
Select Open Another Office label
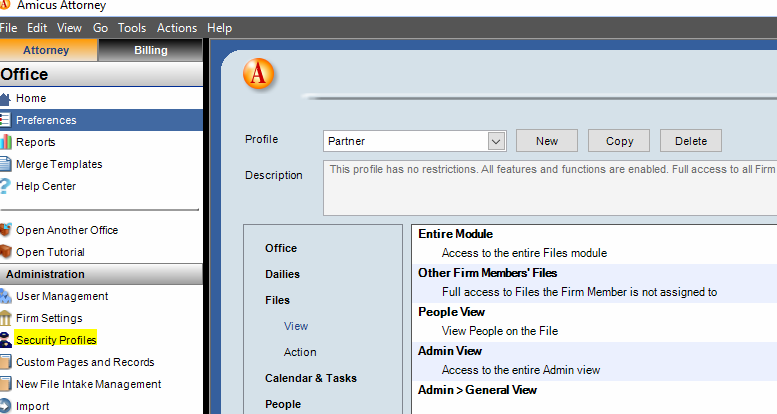pos(67,230)
